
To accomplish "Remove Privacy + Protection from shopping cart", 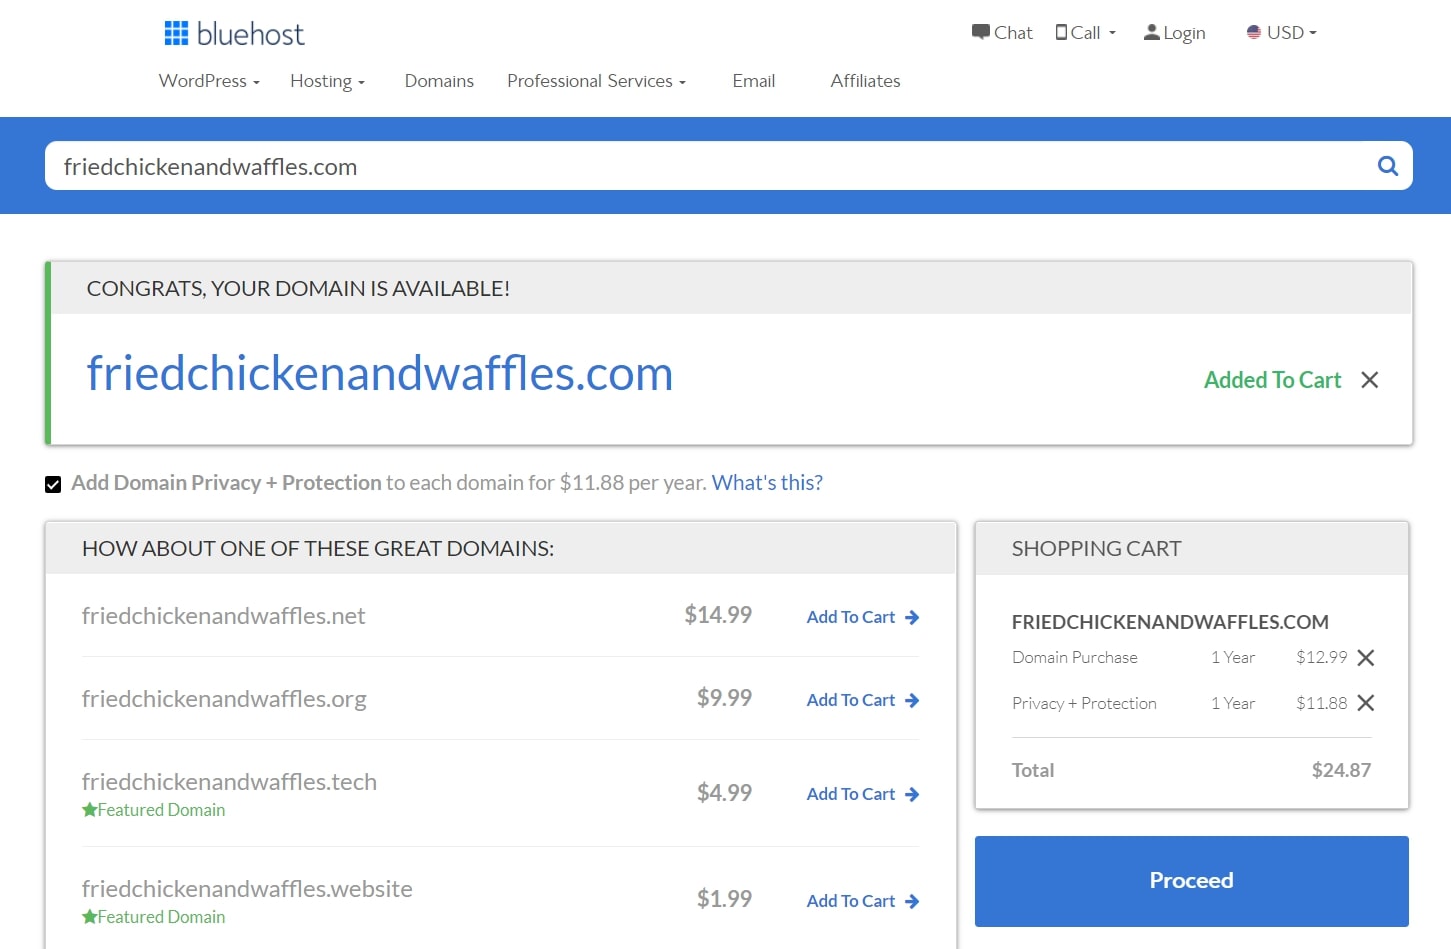I will pyautogui.click(x=1366, y=703).
